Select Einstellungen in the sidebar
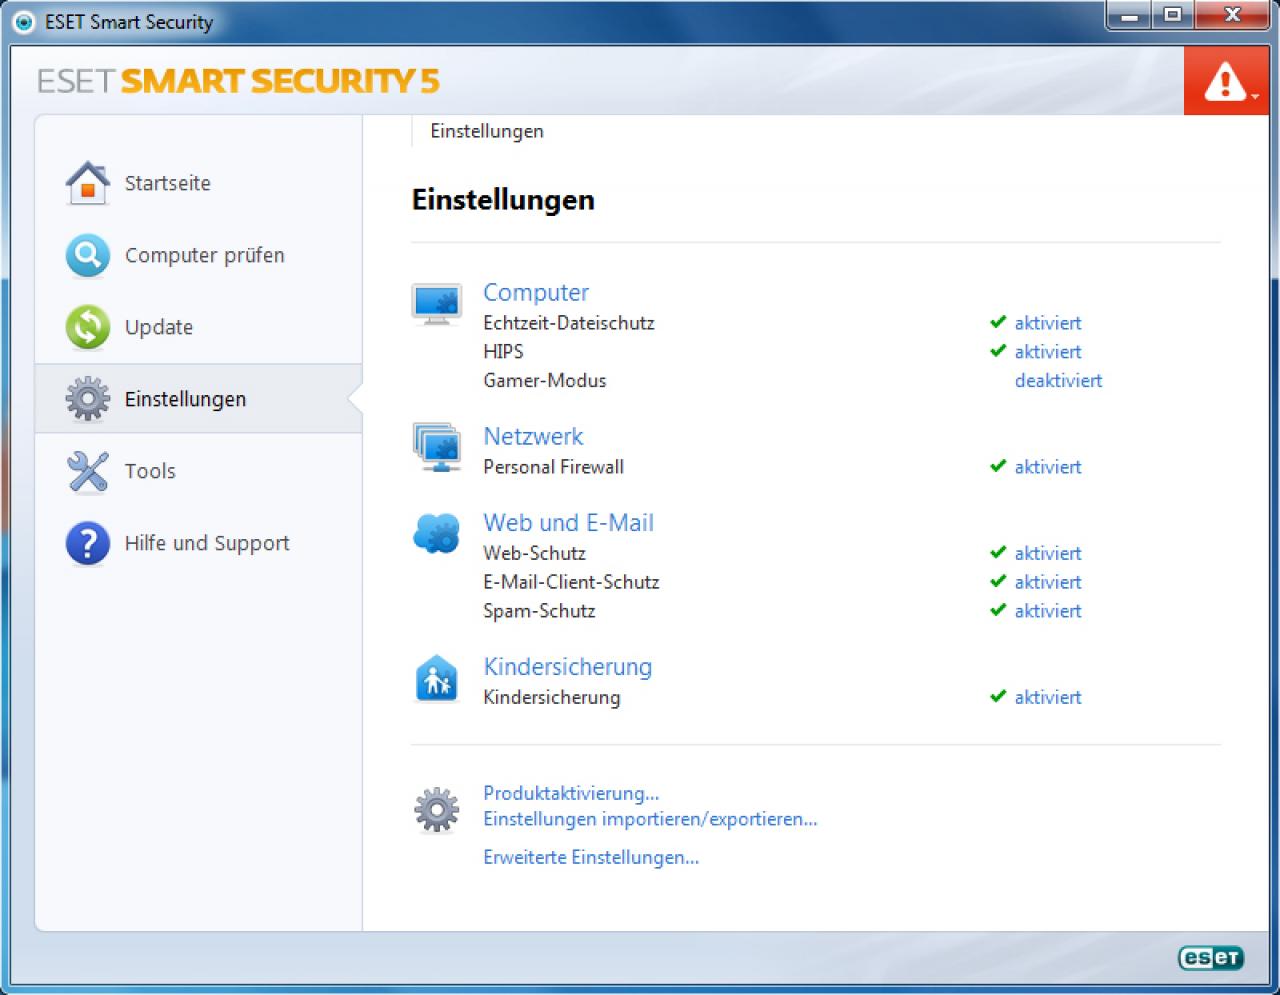This screenshot has height=995, width=1280. 185,399
